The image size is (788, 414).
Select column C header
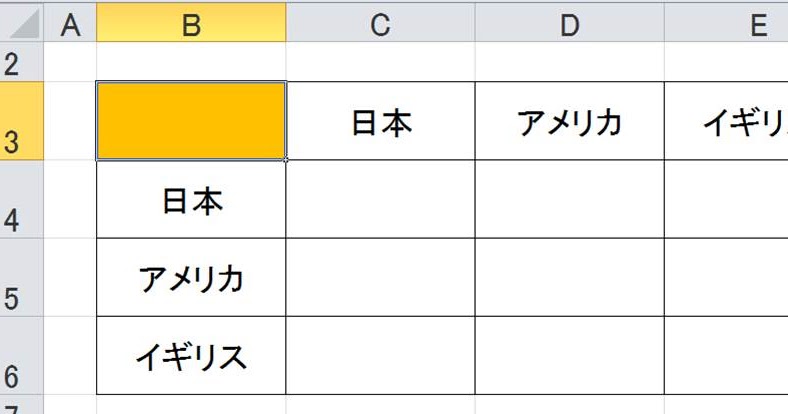[380, 23]
